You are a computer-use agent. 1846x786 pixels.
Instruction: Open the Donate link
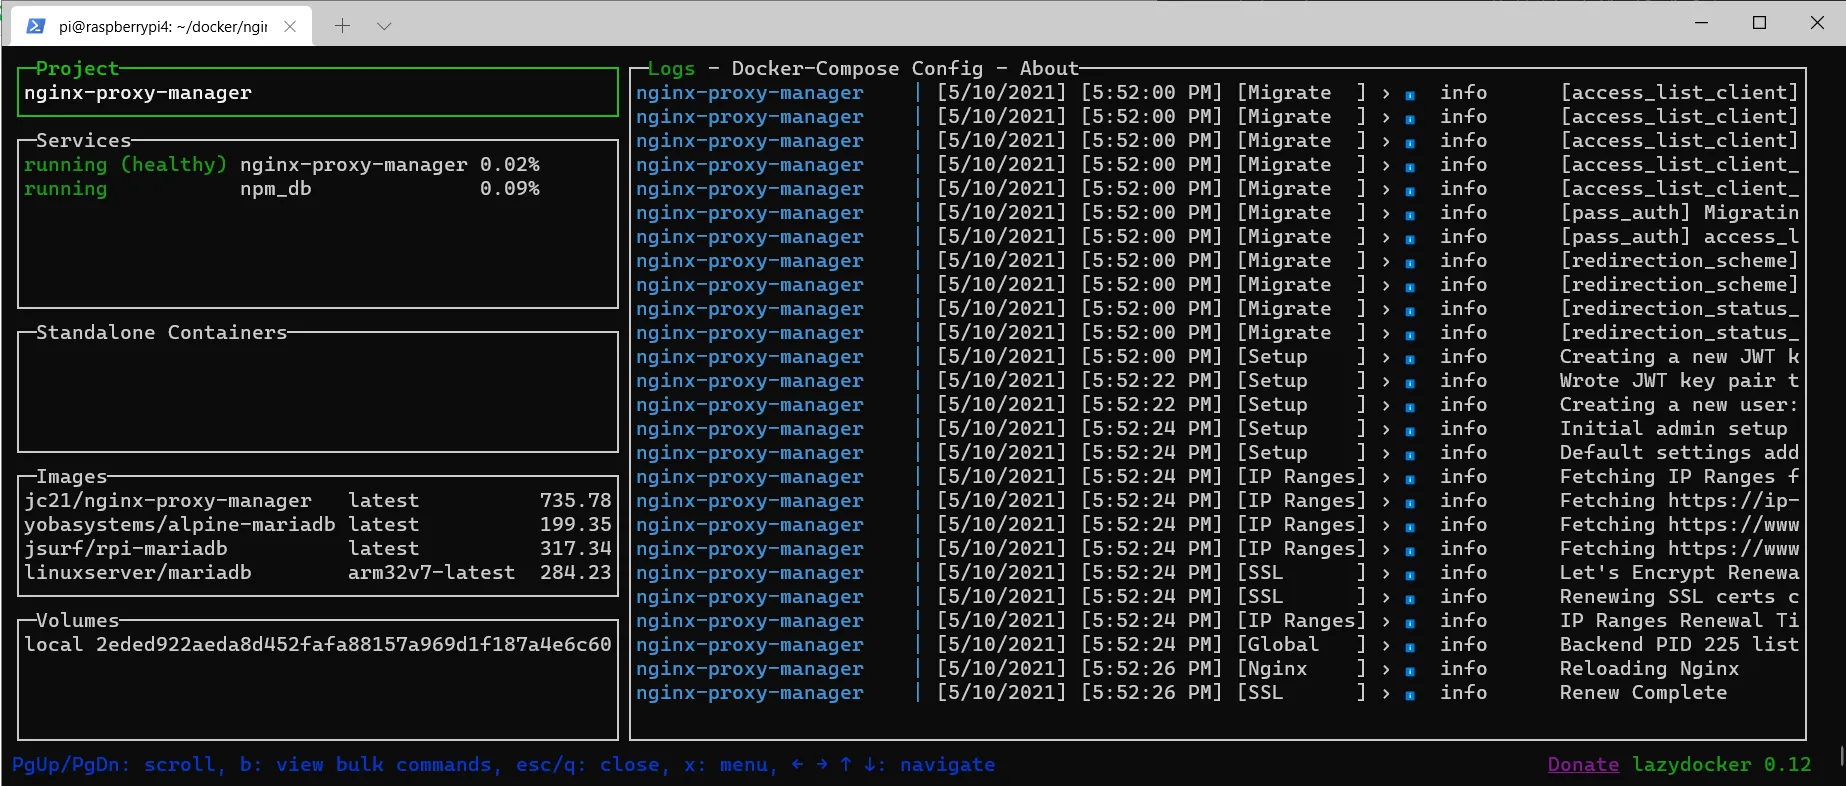[1583, 765]
